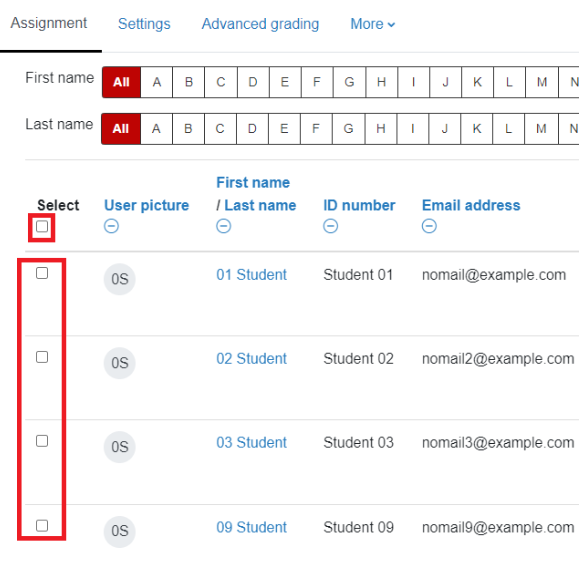579x583 pixels.
Task: Click the 01 Student avatar picture
Action: pyautogui.click(x=119, y=279)
